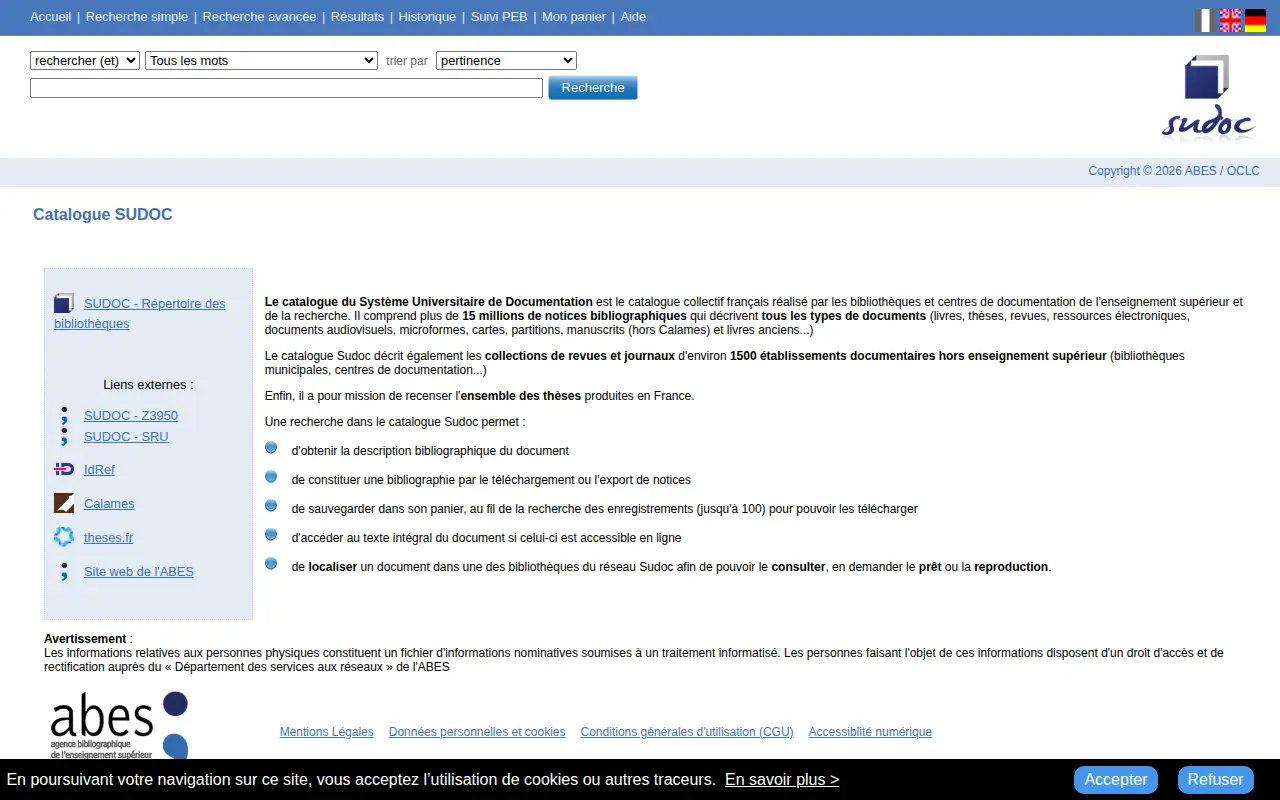Open the SUDOC - SRU link
The image size is (1280, 800).
pos(126,436)
